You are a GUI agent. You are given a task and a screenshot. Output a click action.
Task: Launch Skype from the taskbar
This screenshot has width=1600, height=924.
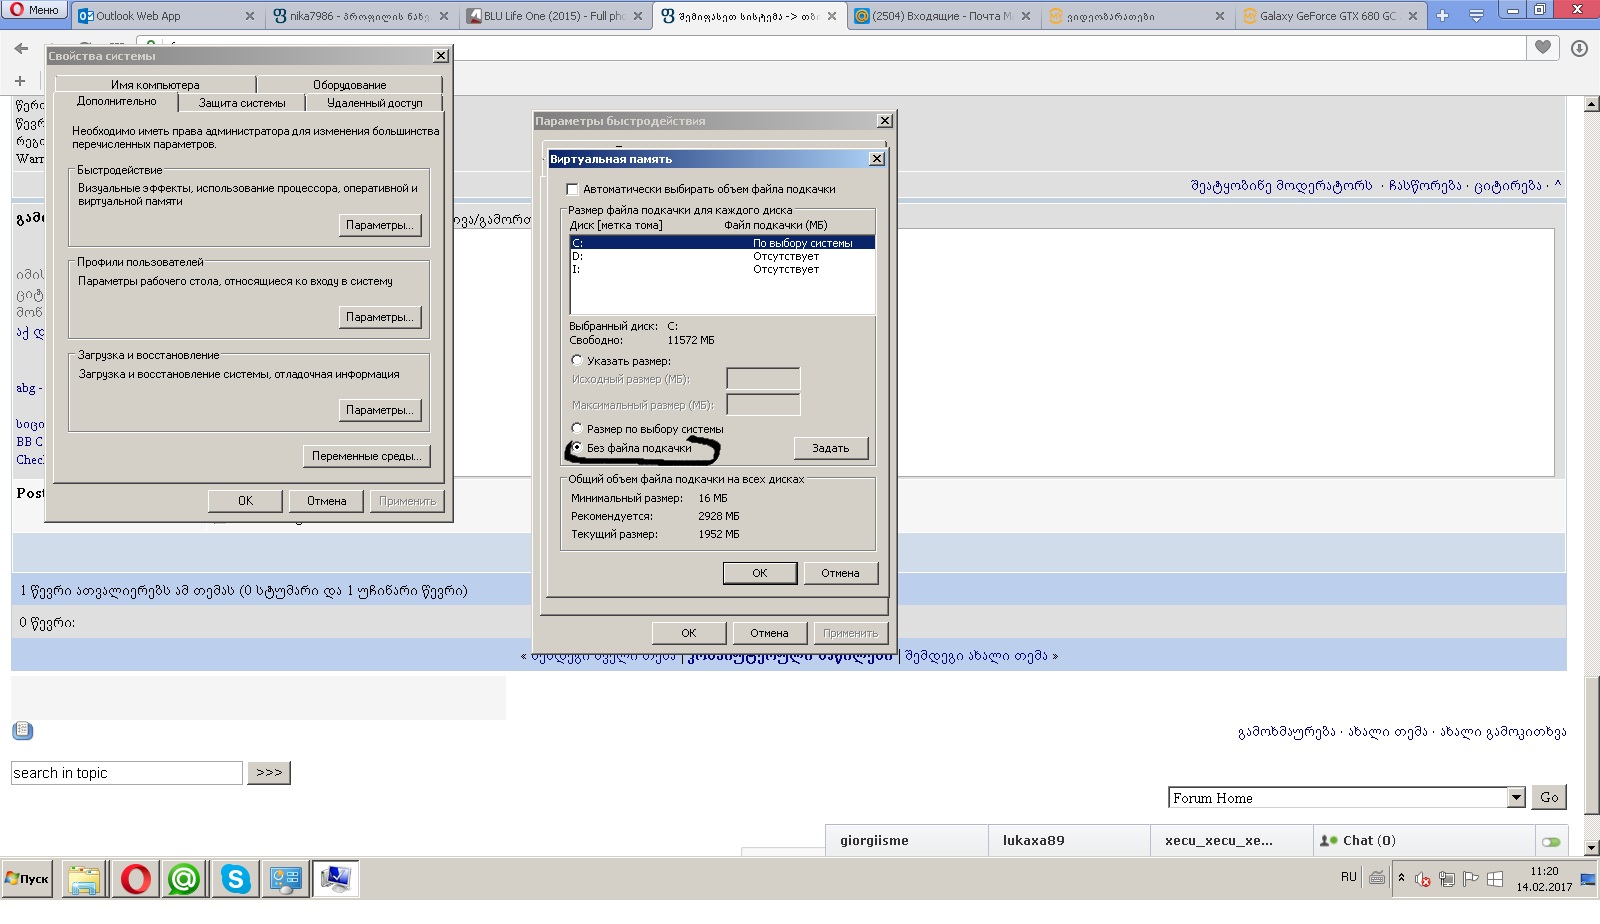click(x=235, y=879)
